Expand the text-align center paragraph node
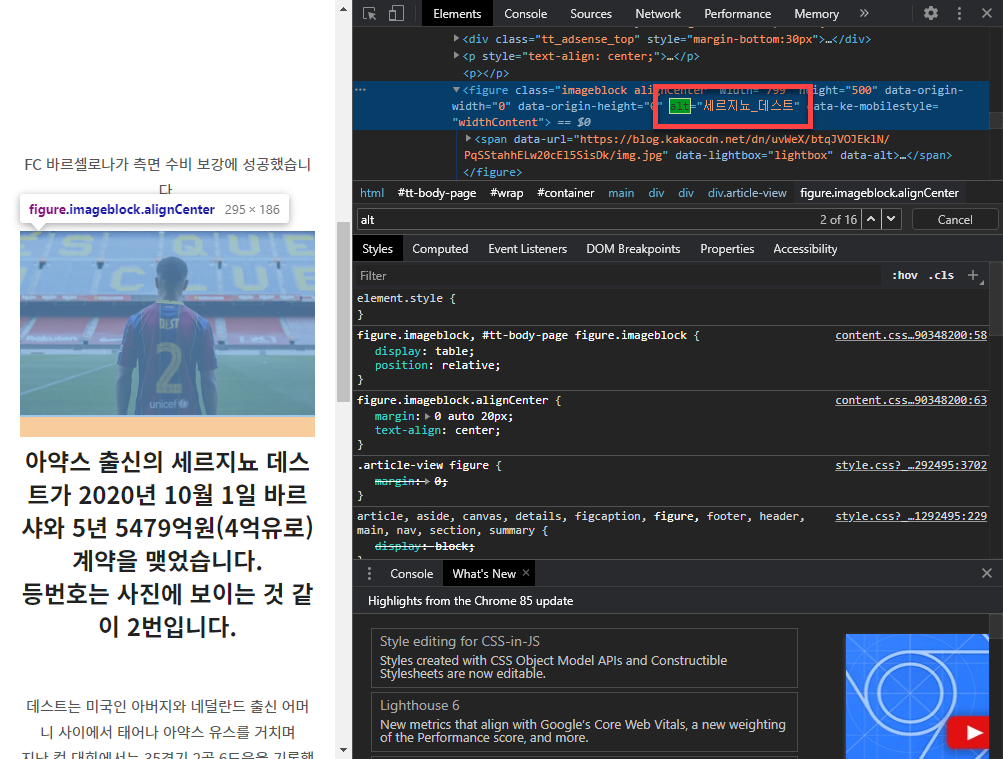Viewport: 1003px width, 759px height. point(456,56)
